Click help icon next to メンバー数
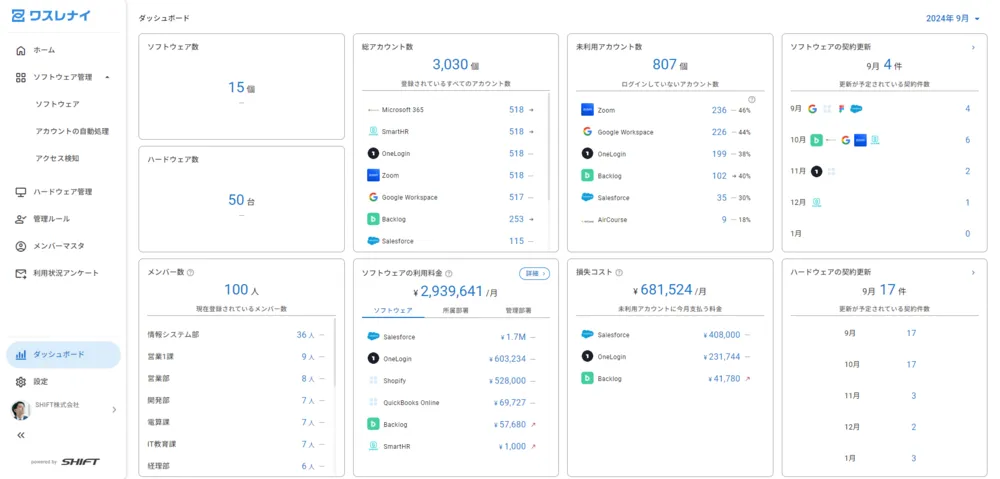The height and width of the screenshot is (479, 1000). coord(191,272)
